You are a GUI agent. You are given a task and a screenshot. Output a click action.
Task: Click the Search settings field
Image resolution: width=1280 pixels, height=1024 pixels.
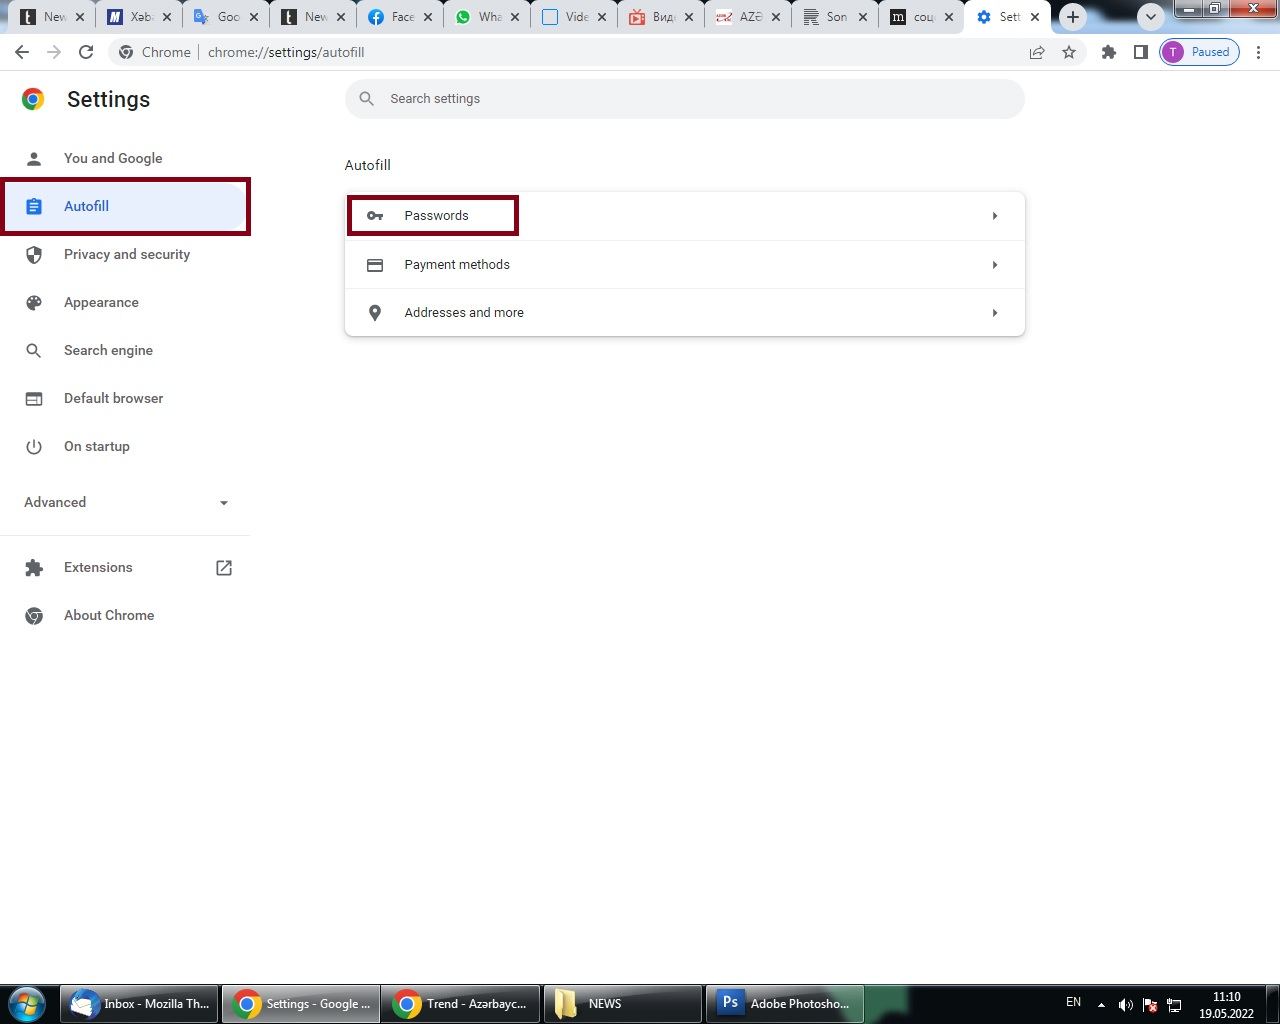coord(684,99)
